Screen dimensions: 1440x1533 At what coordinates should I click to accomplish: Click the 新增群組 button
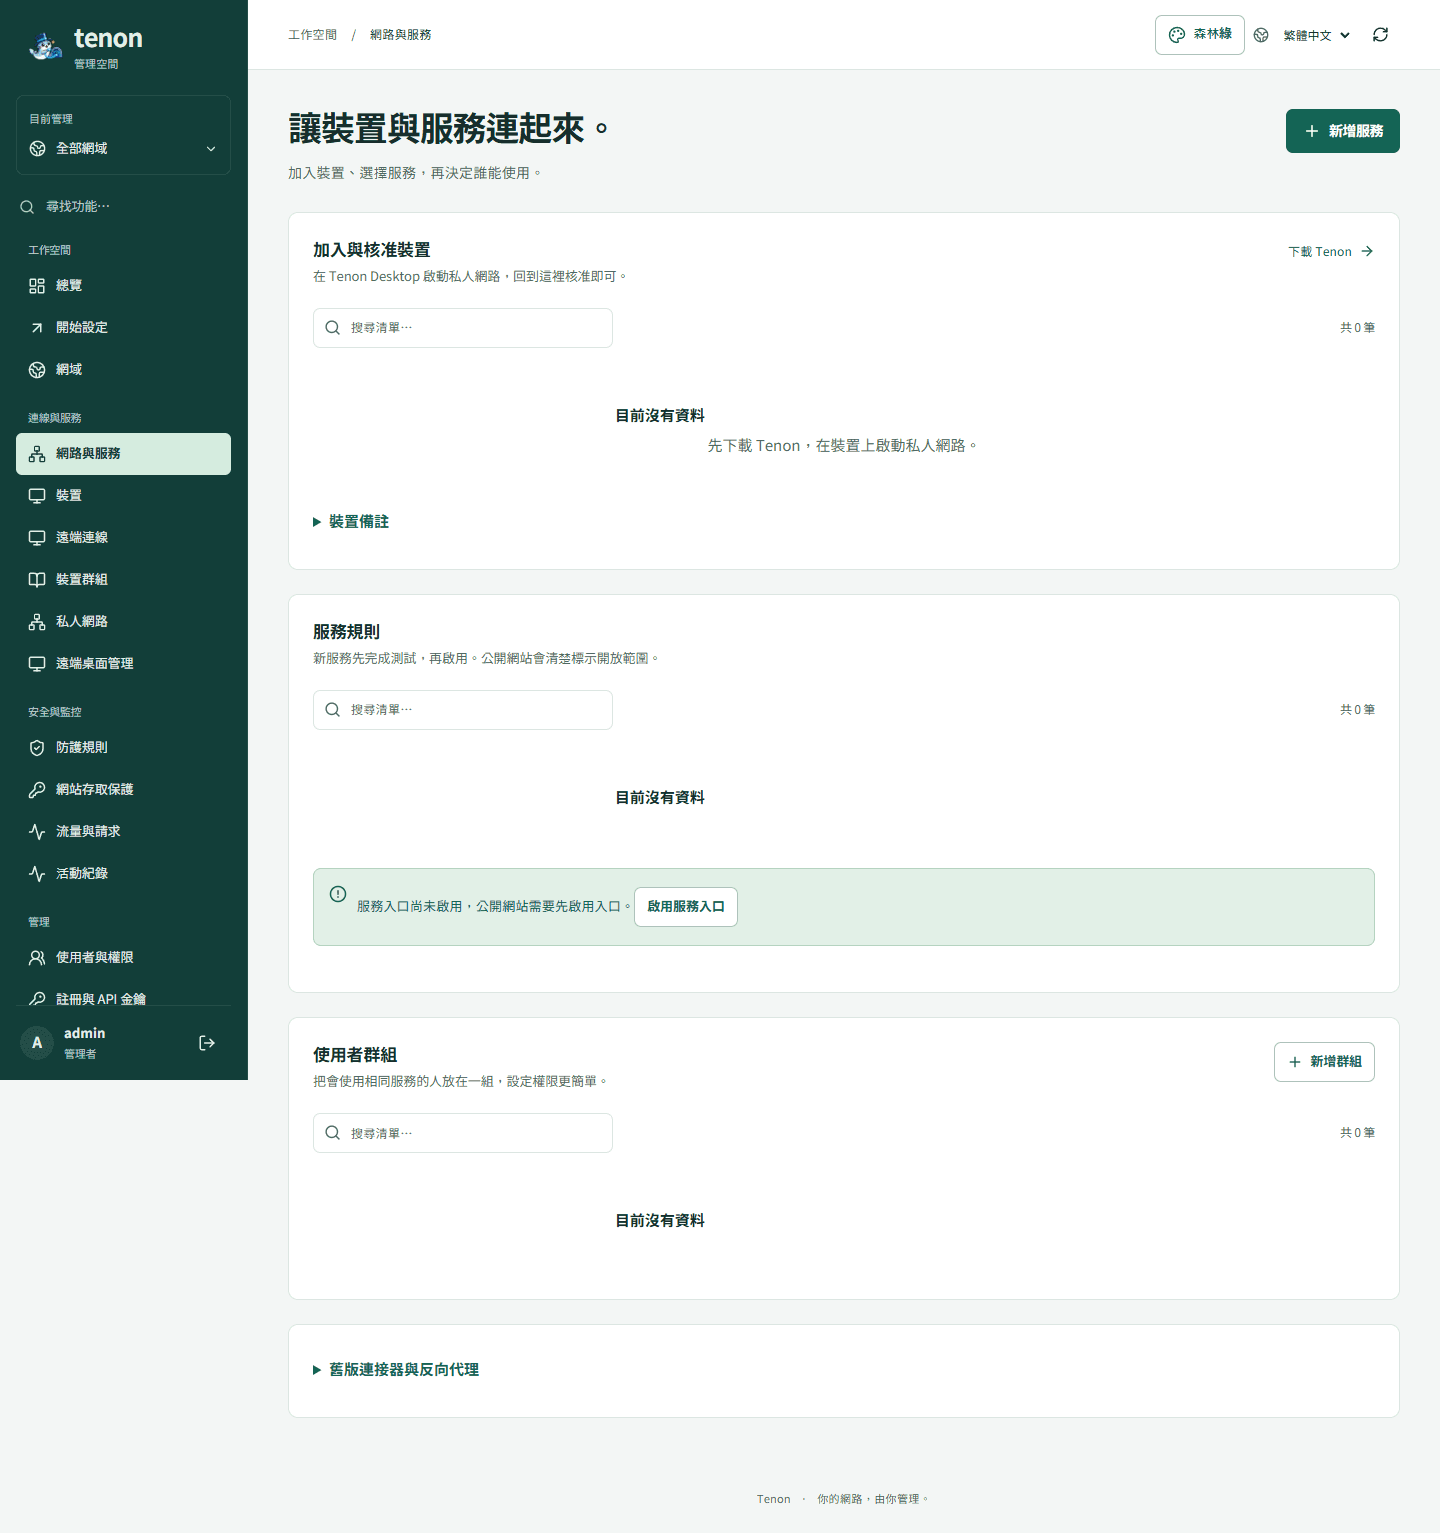[x=1324, y=1062]
